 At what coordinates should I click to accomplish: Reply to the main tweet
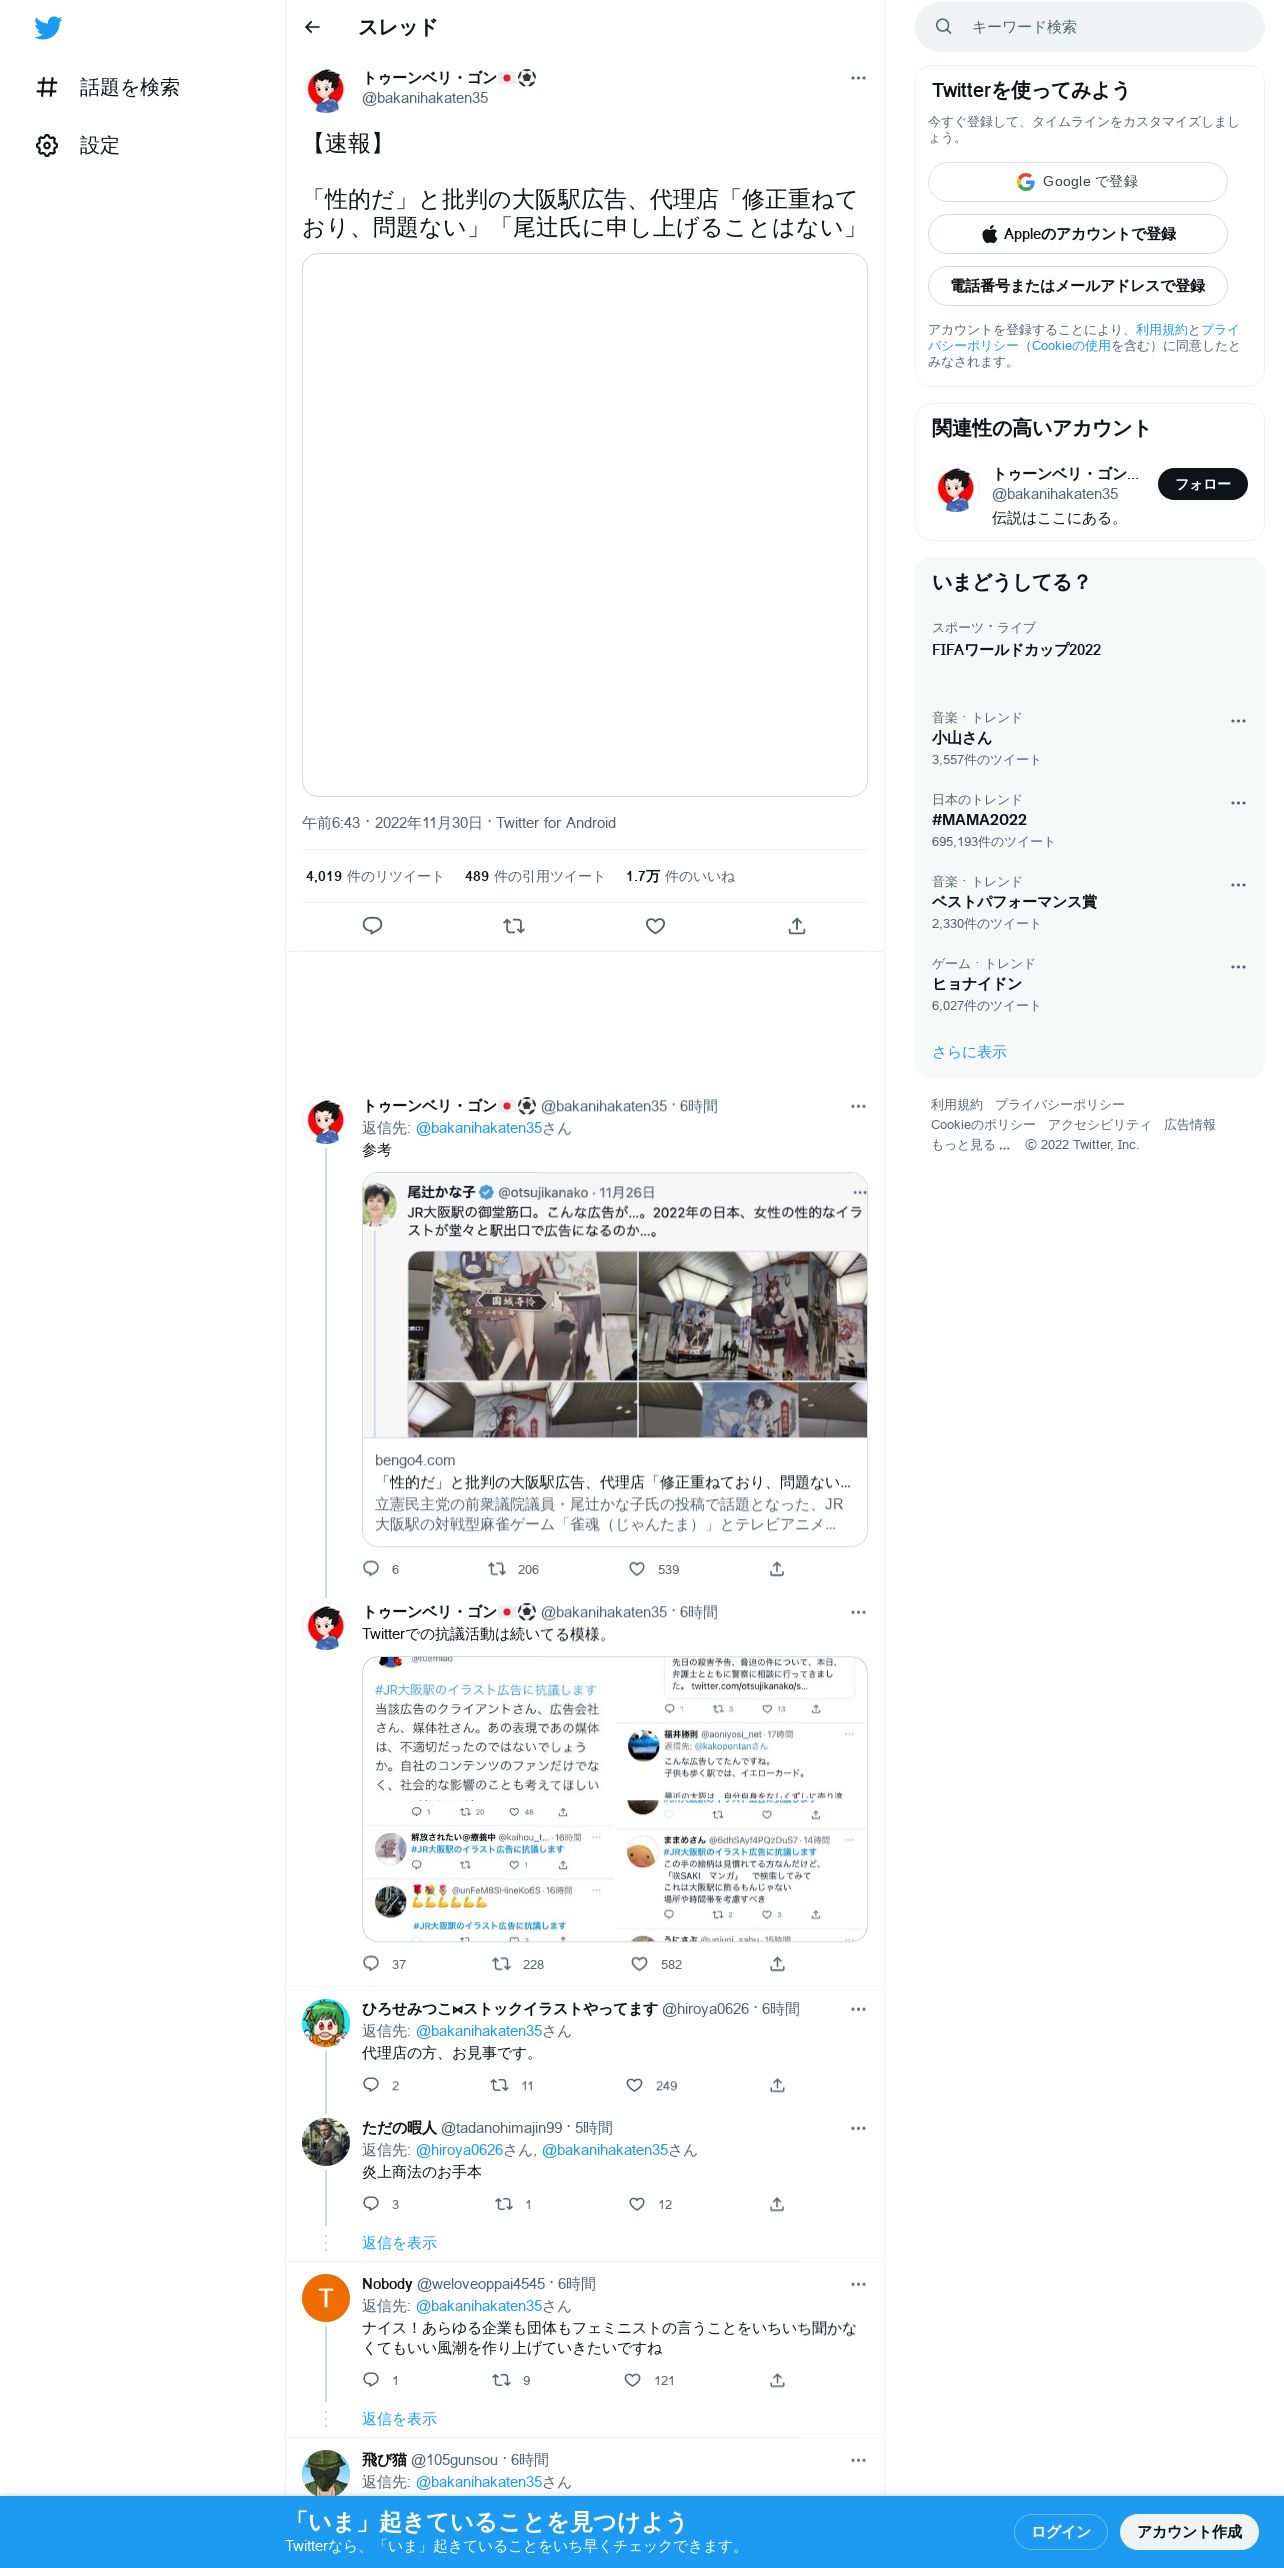(372, 926)
